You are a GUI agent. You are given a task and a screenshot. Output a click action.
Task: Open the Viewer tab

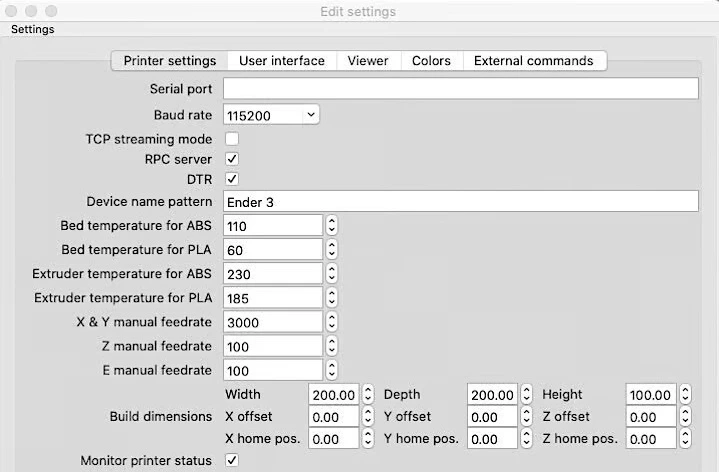pyautogui.click(x=368, y=61)
